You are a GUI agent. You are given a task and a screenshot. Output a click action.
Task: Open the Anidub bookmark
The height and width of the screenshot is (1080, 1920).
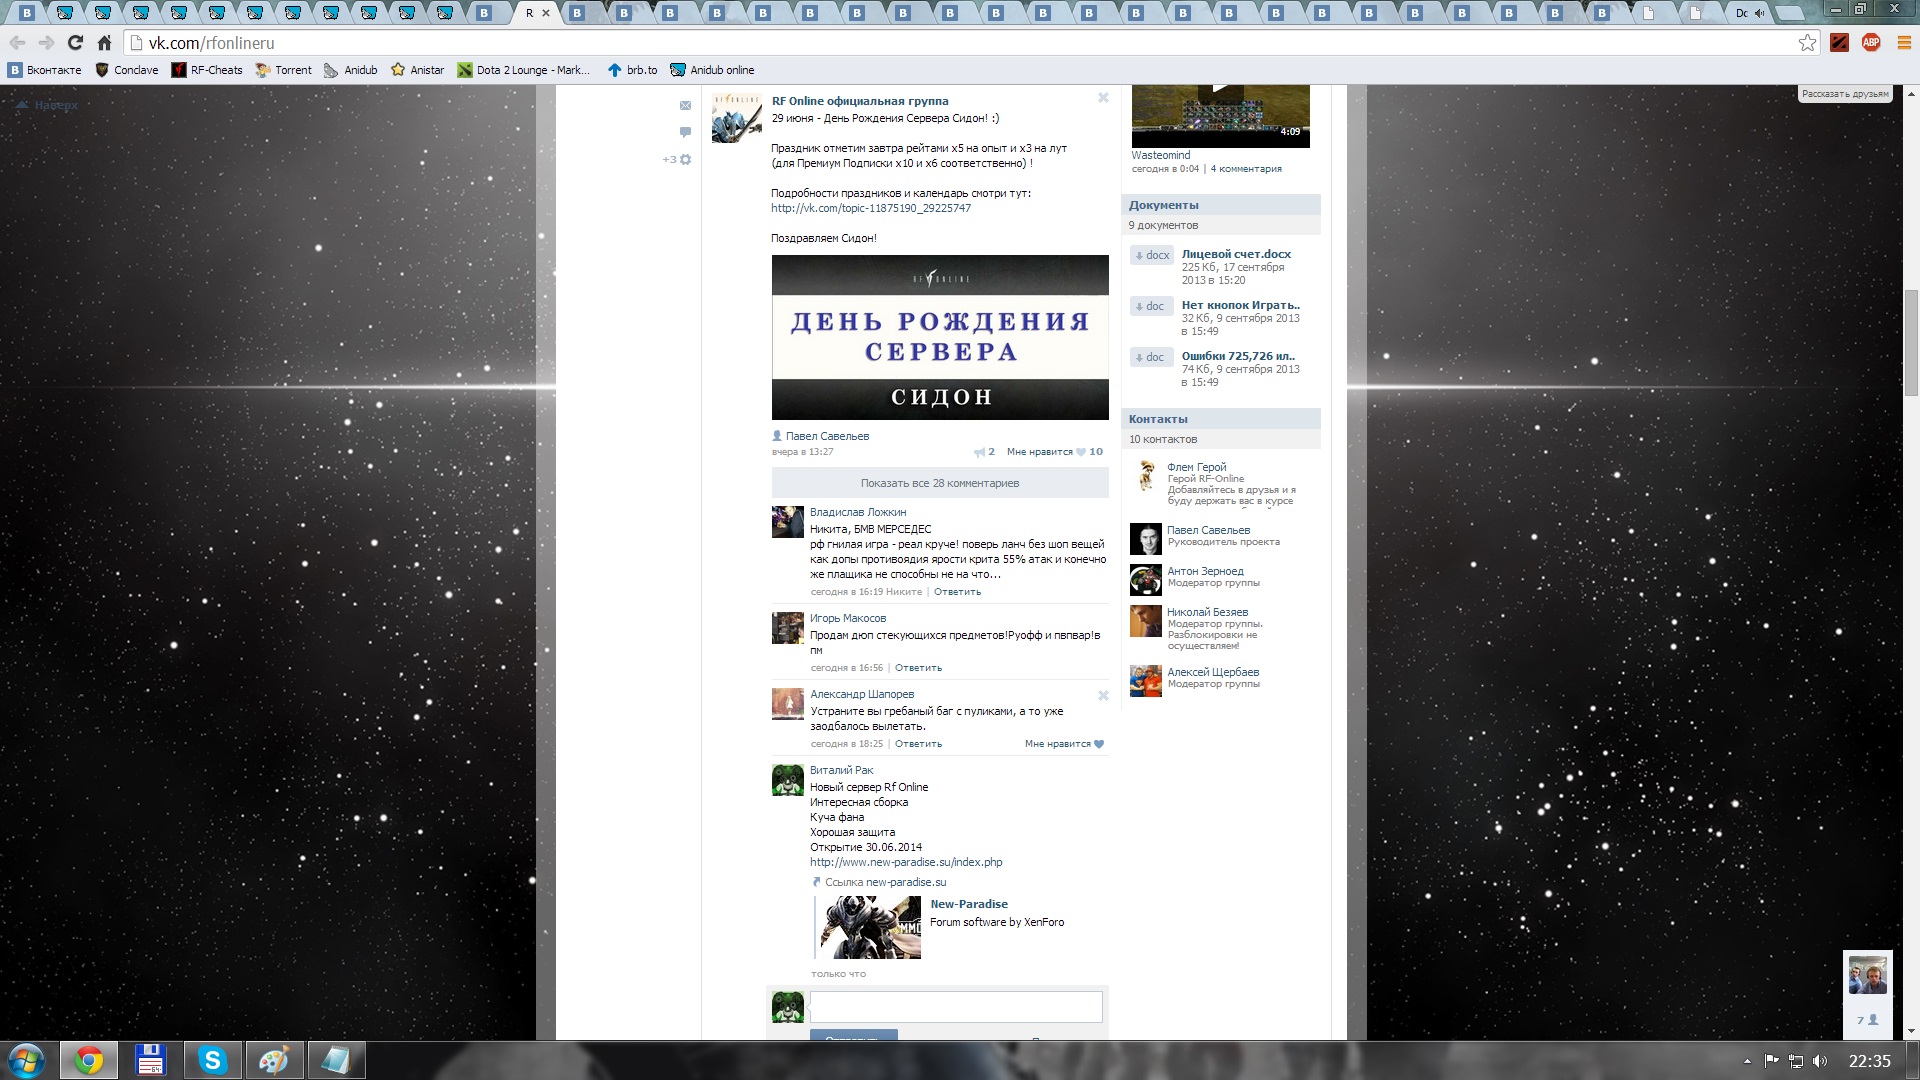(351, 70)
